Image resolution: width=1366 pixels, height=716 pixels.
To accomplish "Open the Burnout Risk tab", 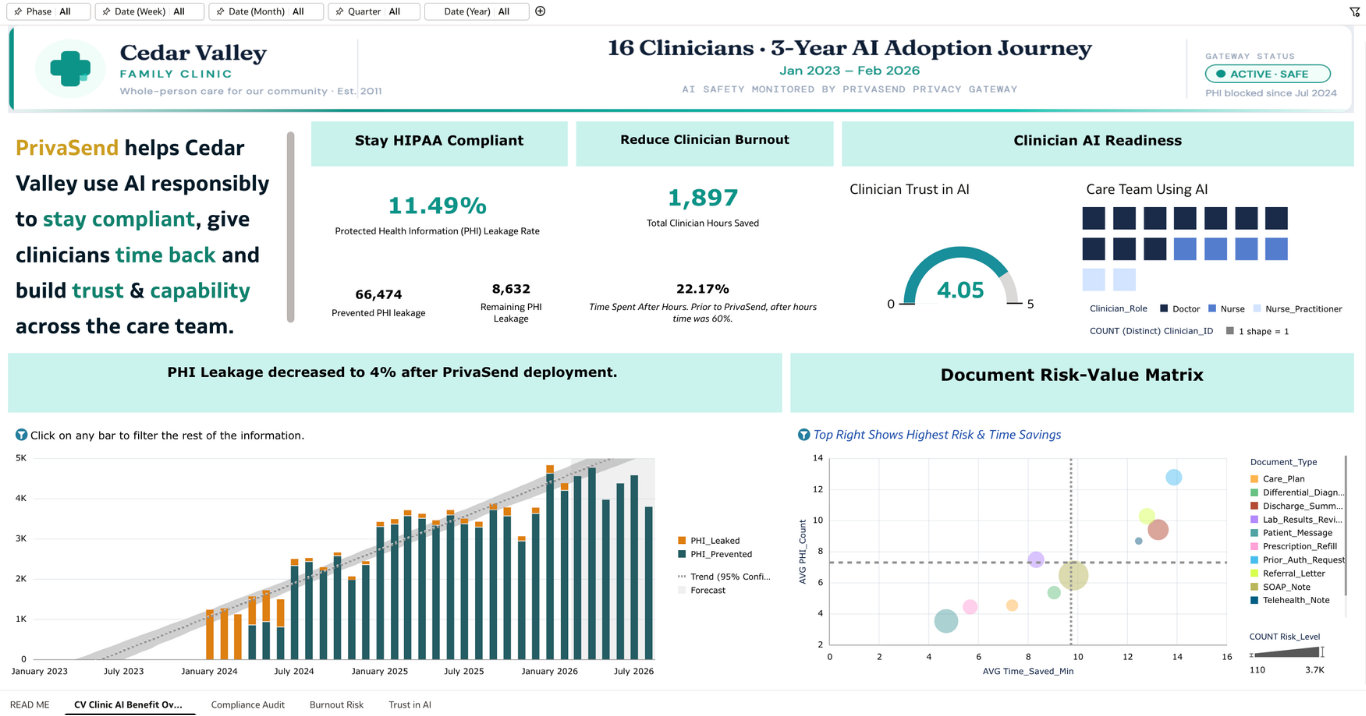I will click(x=336, y=705).
